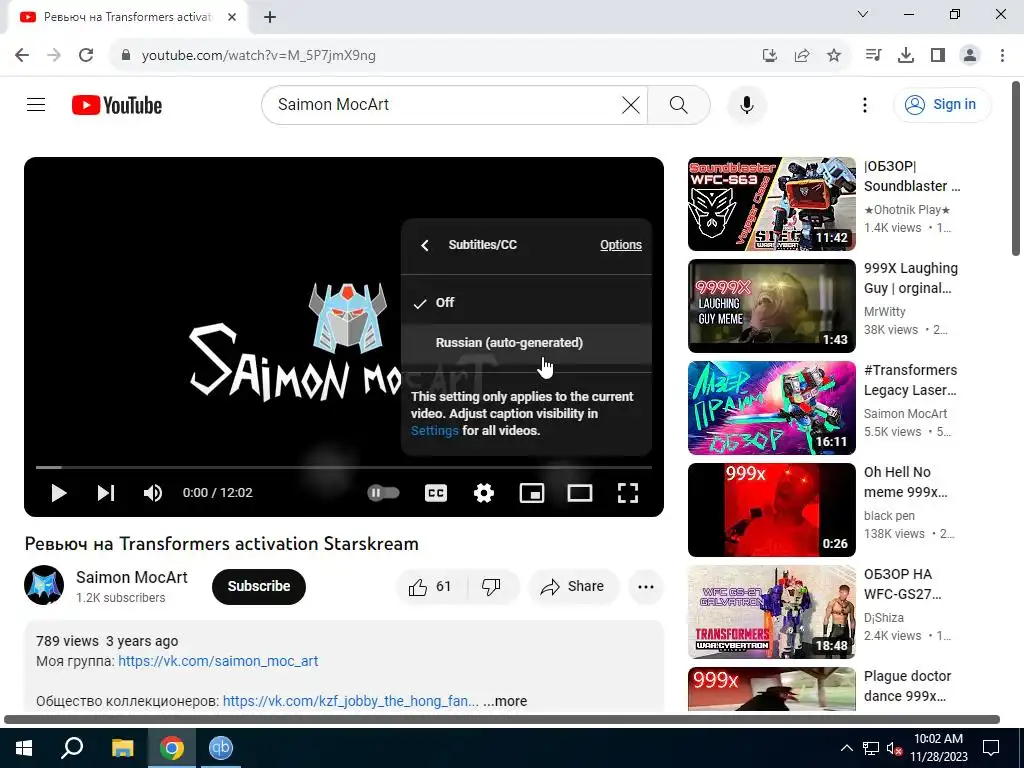Viewport: 1024px width, 768px height.
Task: Click the horizontal page scrollbar
Action: (502, 720)
